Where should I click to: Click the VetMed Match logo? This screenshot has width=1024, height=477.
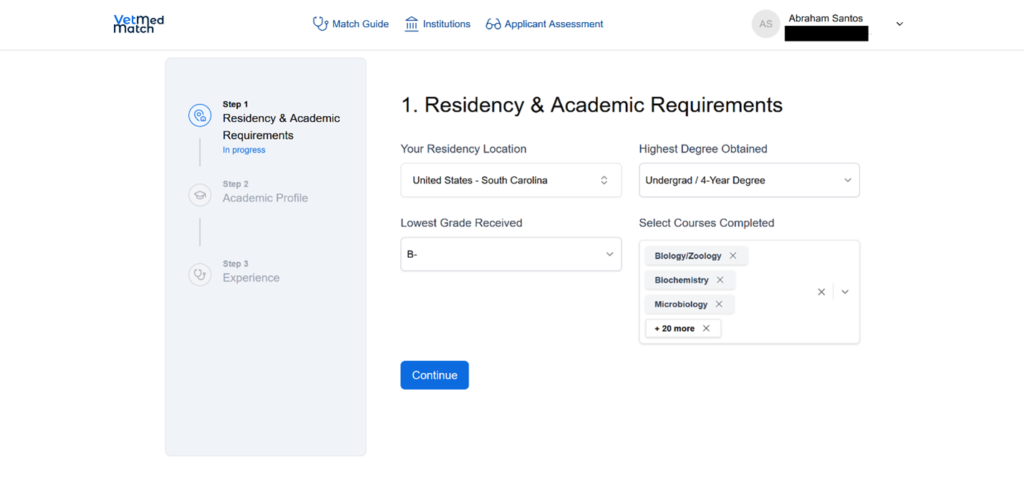click(x=138, y=24)
